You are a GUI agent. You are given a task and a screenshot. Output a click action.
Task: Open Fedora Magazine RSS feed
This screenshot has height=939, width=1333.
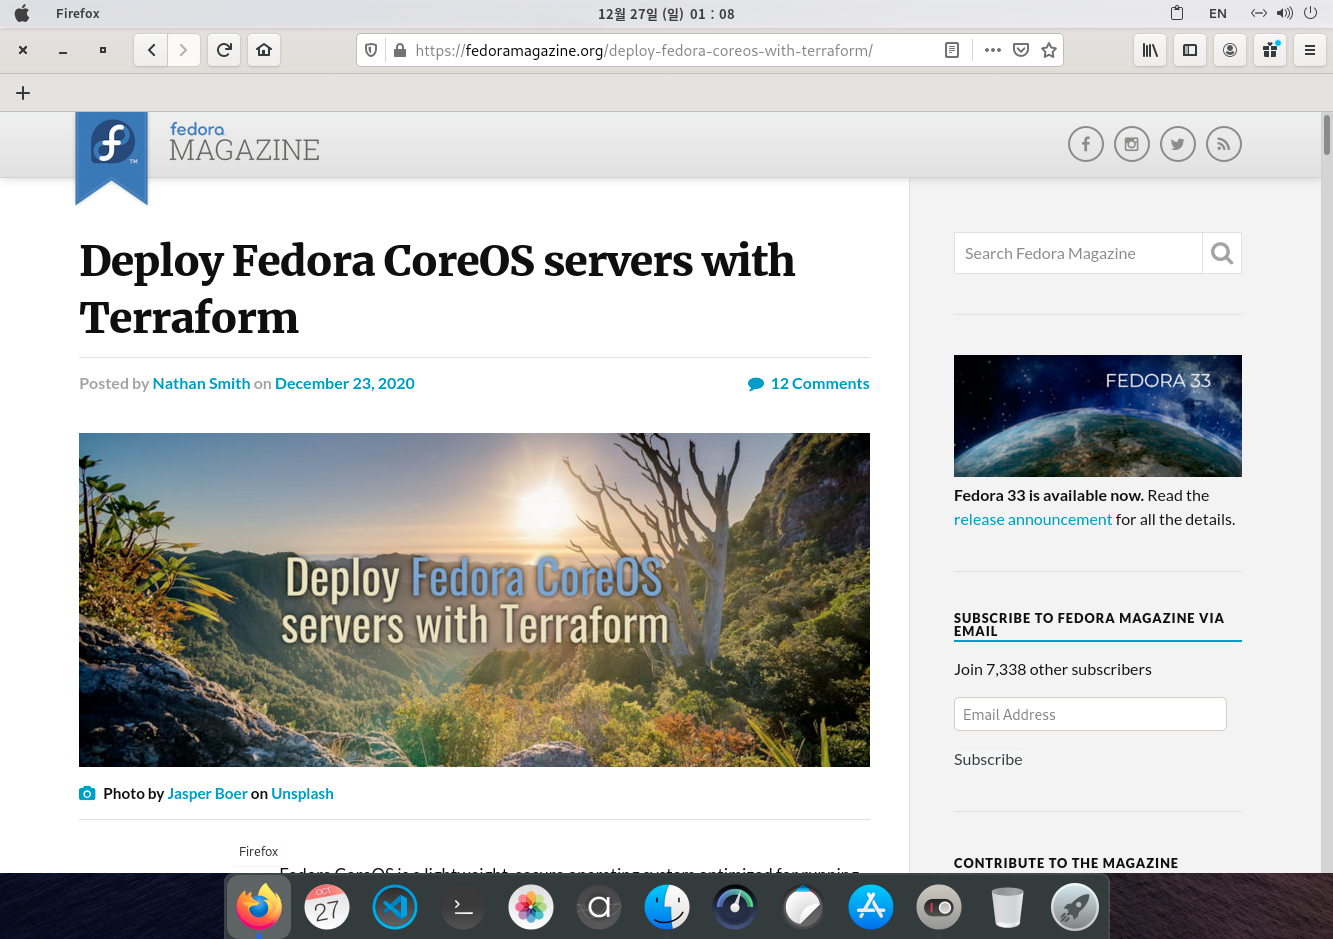(x=1224, y=144)
